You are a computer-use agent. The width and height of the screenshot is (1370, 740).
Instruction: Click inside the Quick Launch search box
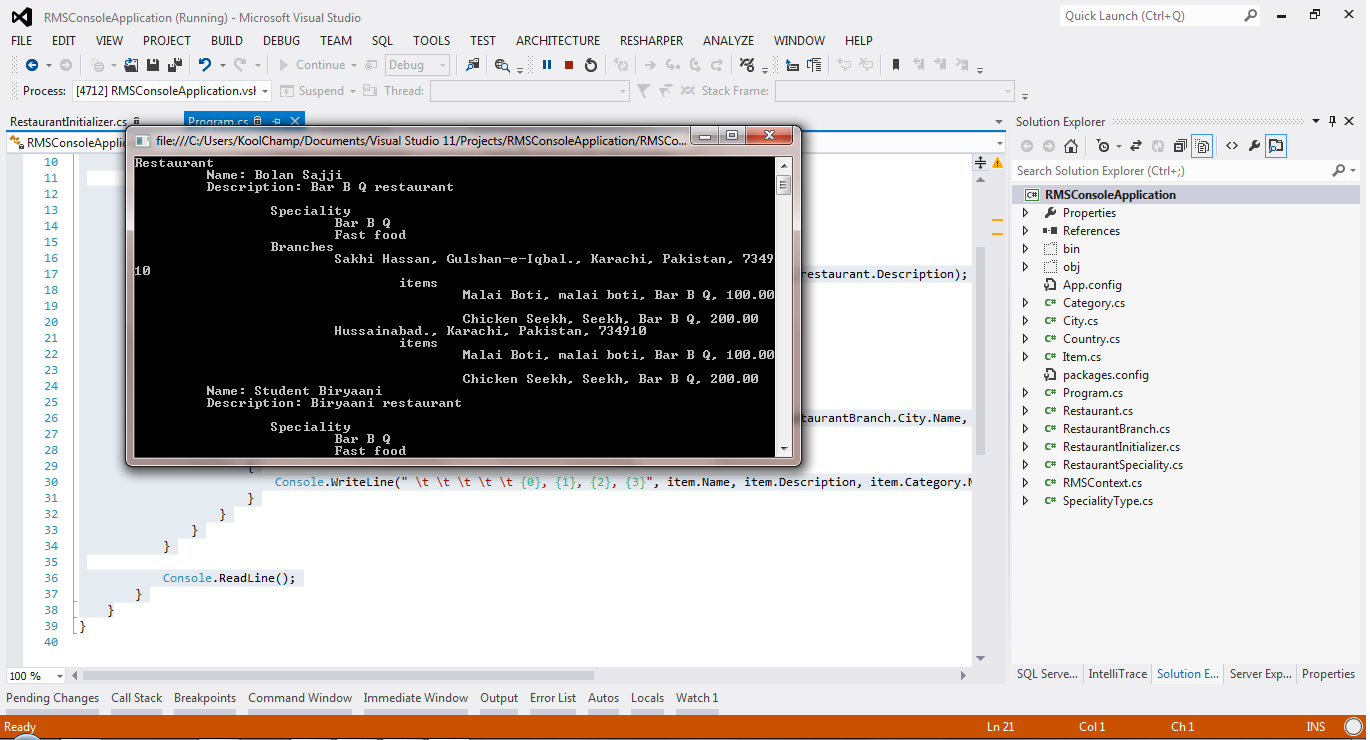click(1150, 16)
